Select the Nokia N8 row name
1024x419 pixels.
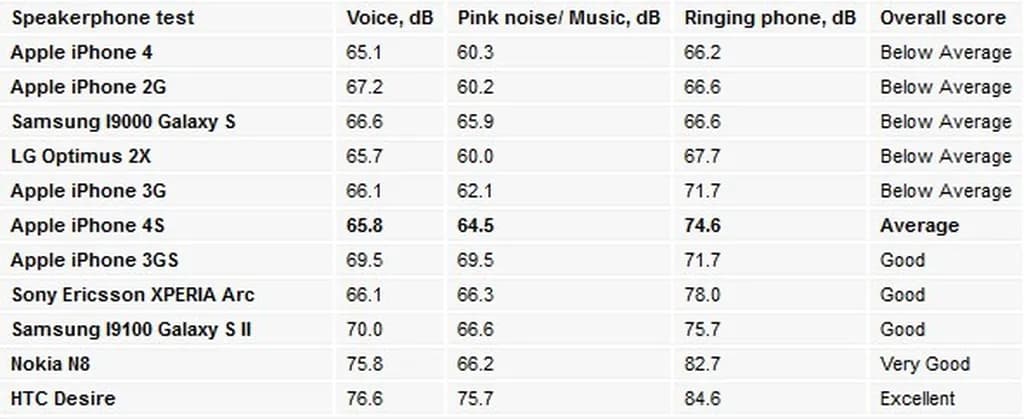(56, 364)
